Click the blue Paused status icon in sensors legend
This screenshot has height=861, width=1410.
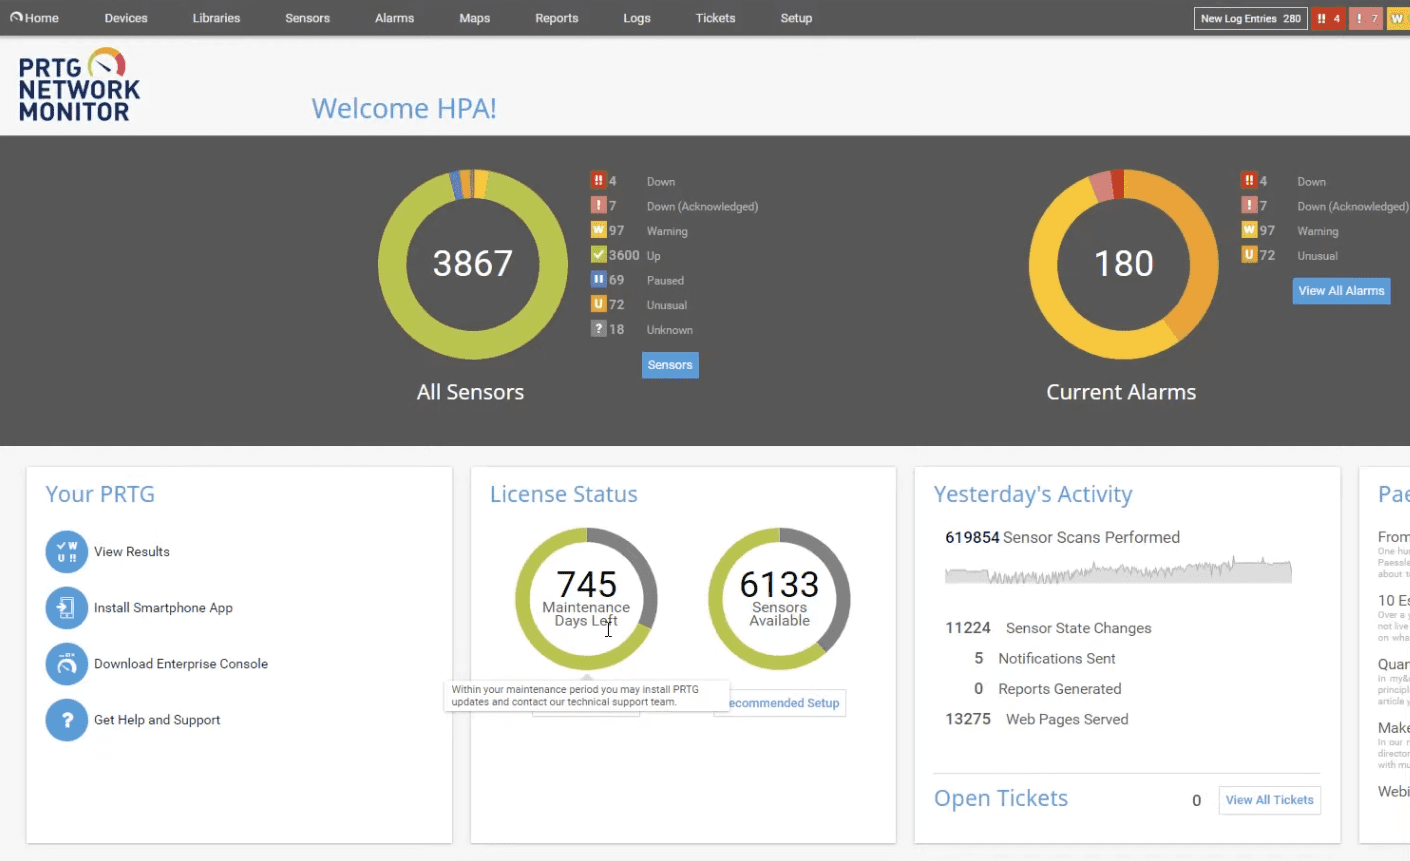pyautogui.click(x=598, y=280)
